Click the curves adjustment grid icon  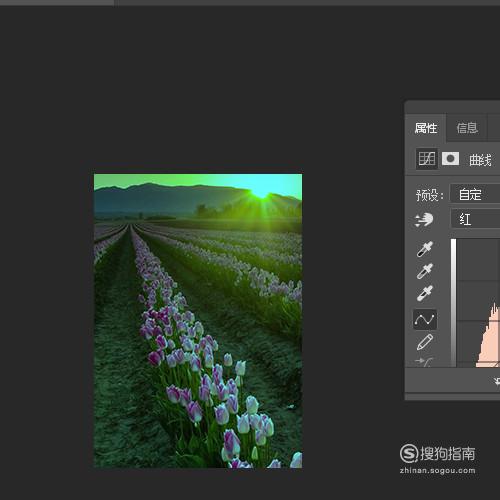pyautogui.click(x=427, y=159)
